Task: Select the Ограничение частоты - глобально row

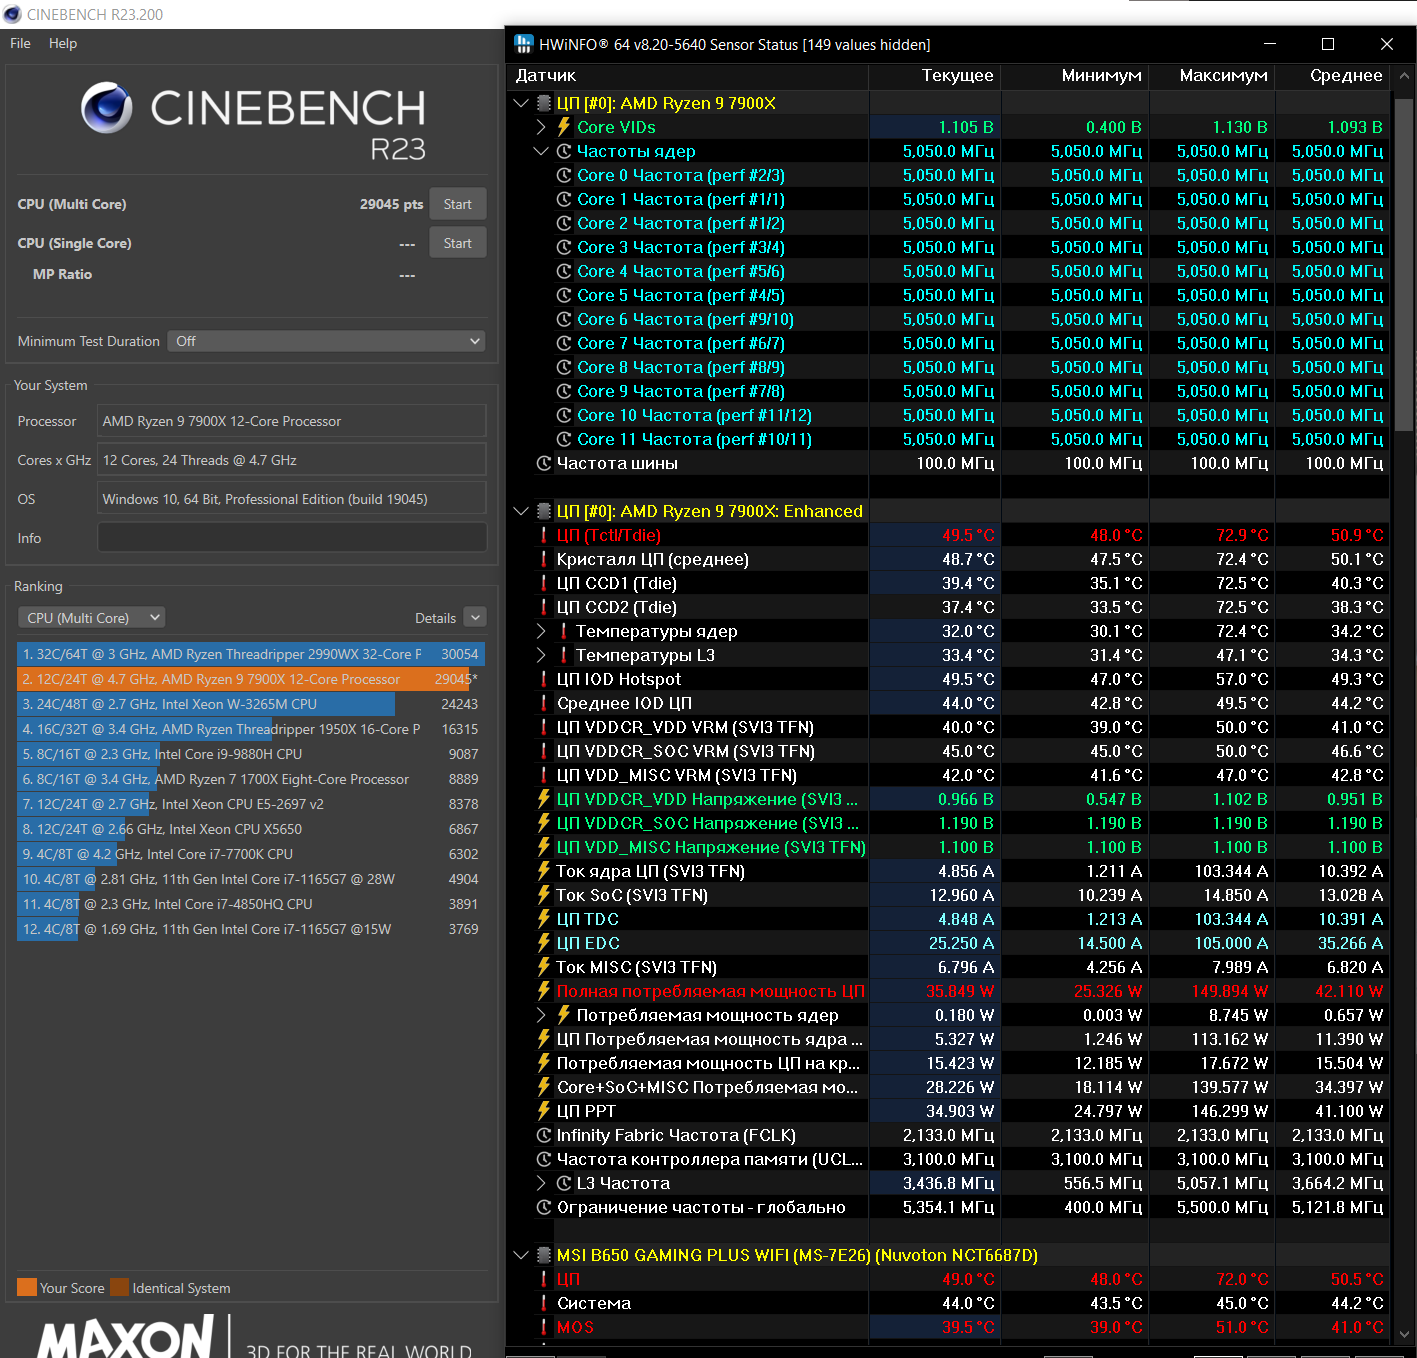Action: pyautogui.click(x=949, y=1207)
